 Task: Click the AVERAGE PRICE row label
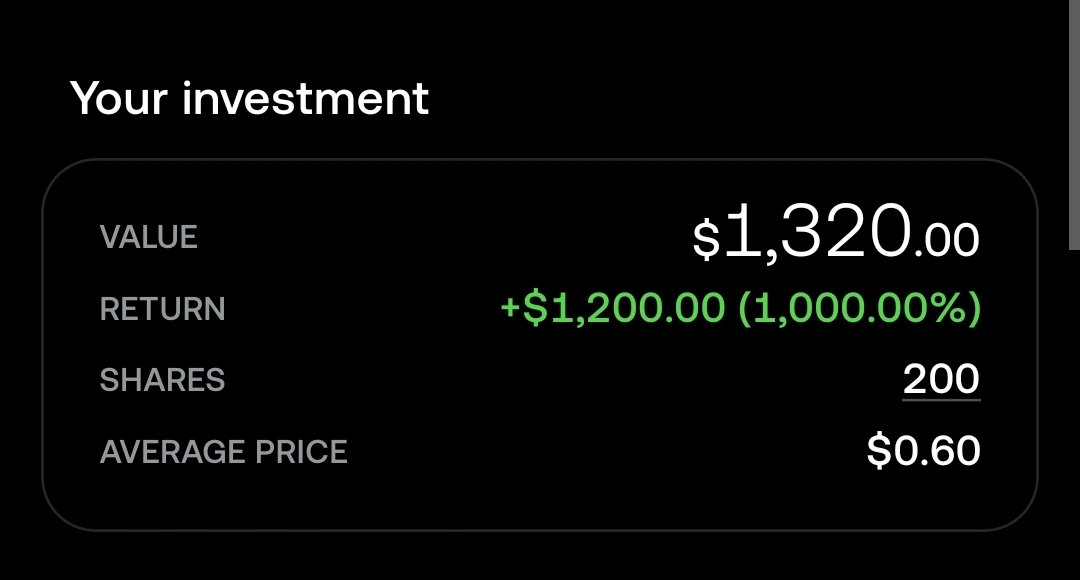pyautogui.click(x=223, y=452)
